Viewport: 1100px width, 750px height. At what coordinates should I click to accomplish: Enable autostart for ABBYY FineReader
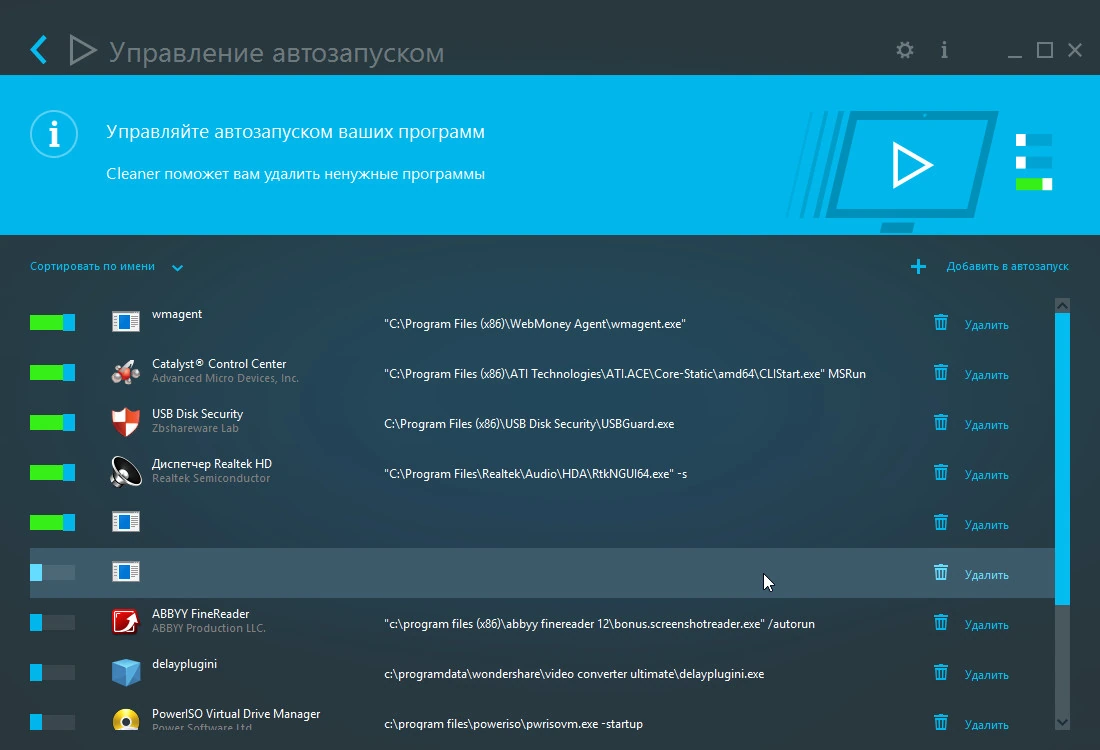[53, 622]
